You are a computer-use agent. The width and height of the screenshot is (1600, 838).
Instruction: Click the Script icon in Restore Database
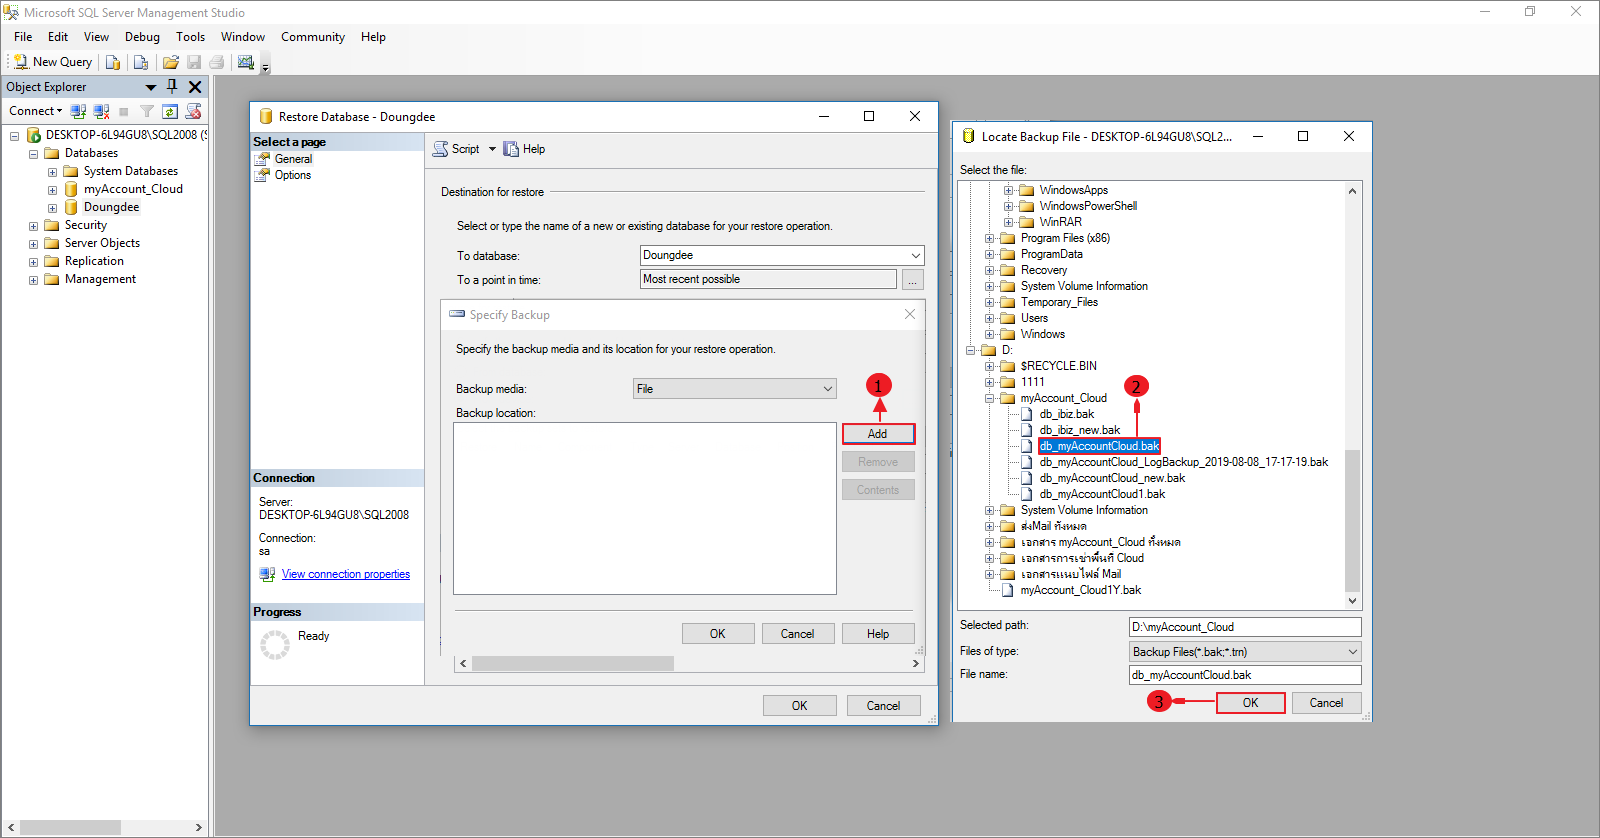(440, 149)
